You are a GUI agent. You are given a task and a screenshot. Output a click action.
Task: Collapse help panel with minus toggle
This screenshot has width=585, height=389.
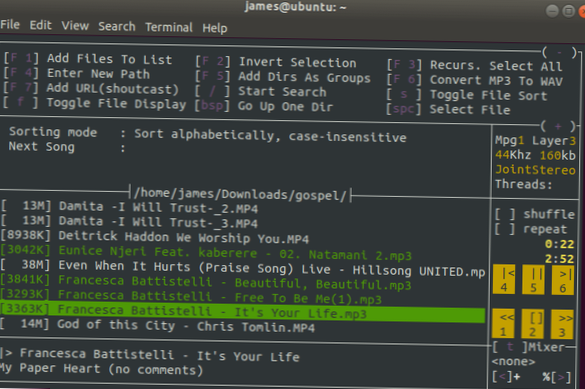click(x=559, y=53)
